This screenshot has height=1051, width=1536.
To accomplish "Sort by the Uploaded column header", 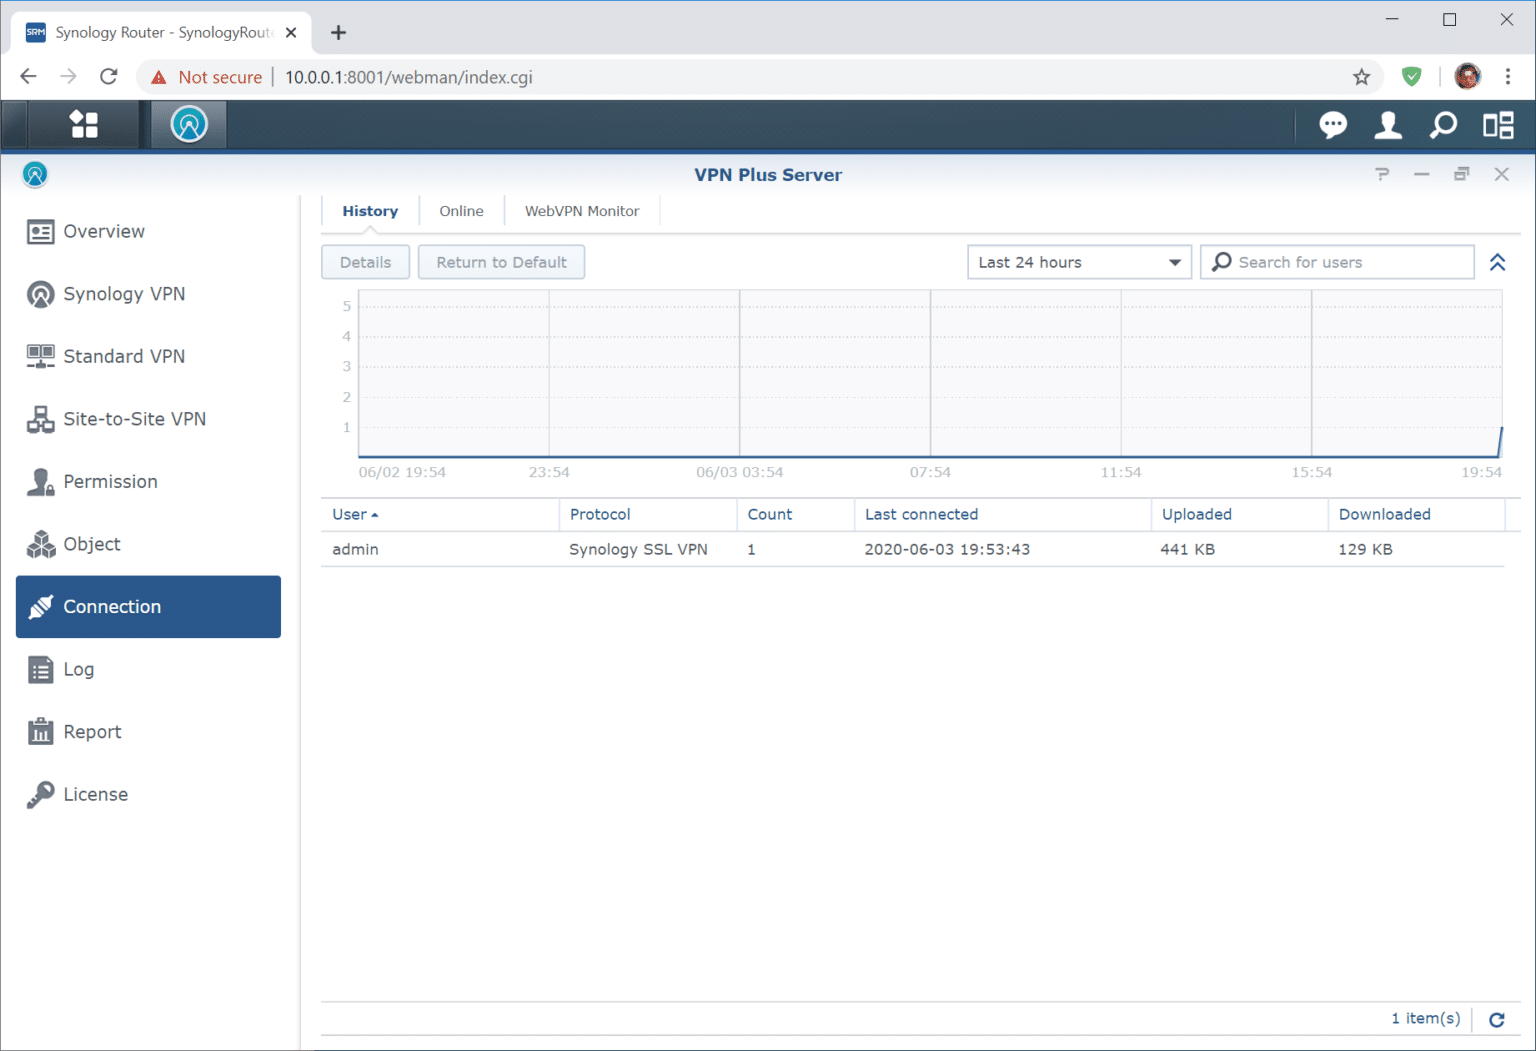I will 1240,514.
